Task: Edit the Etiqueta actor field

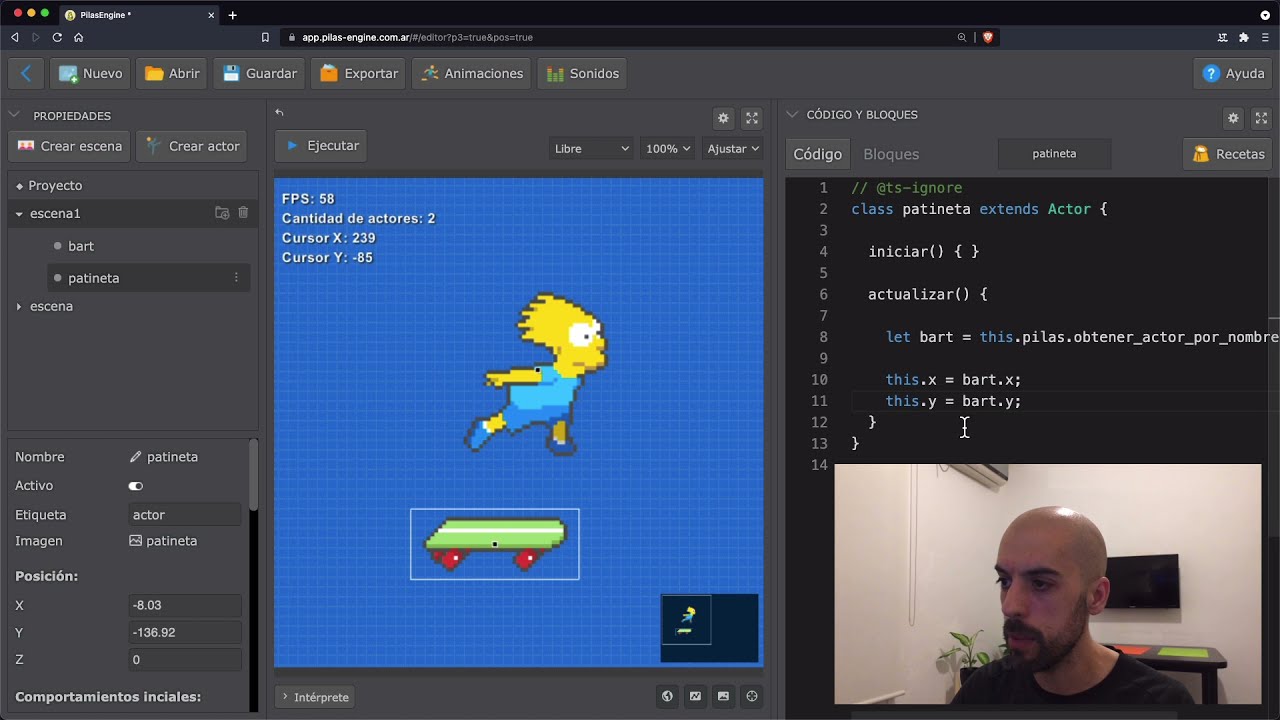Action: click(185, 515)
